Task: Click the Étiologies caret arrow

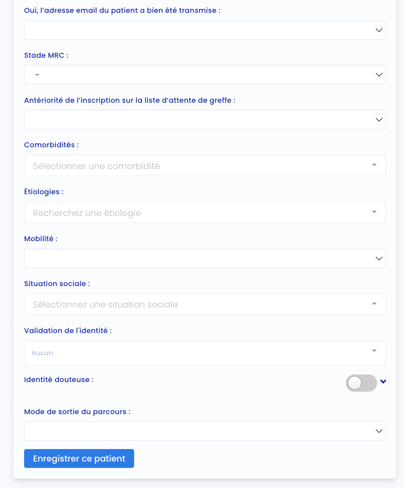Action: [374, 212]
